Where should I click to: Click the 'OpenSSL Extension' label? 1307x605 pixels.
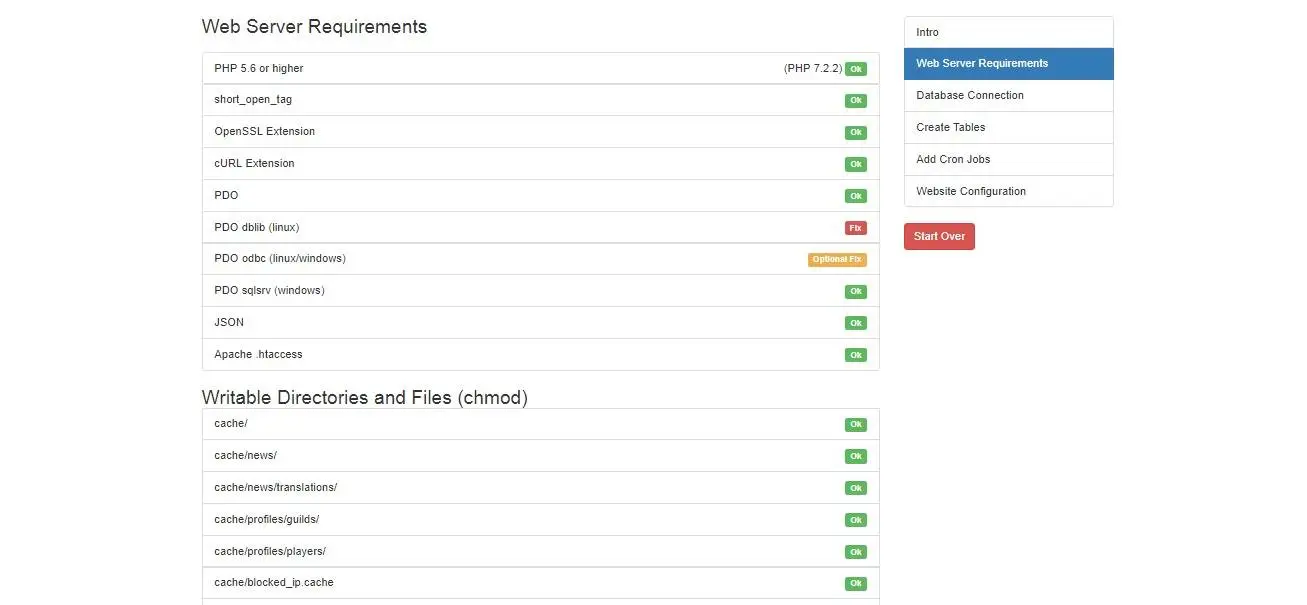tap(264, 131)
